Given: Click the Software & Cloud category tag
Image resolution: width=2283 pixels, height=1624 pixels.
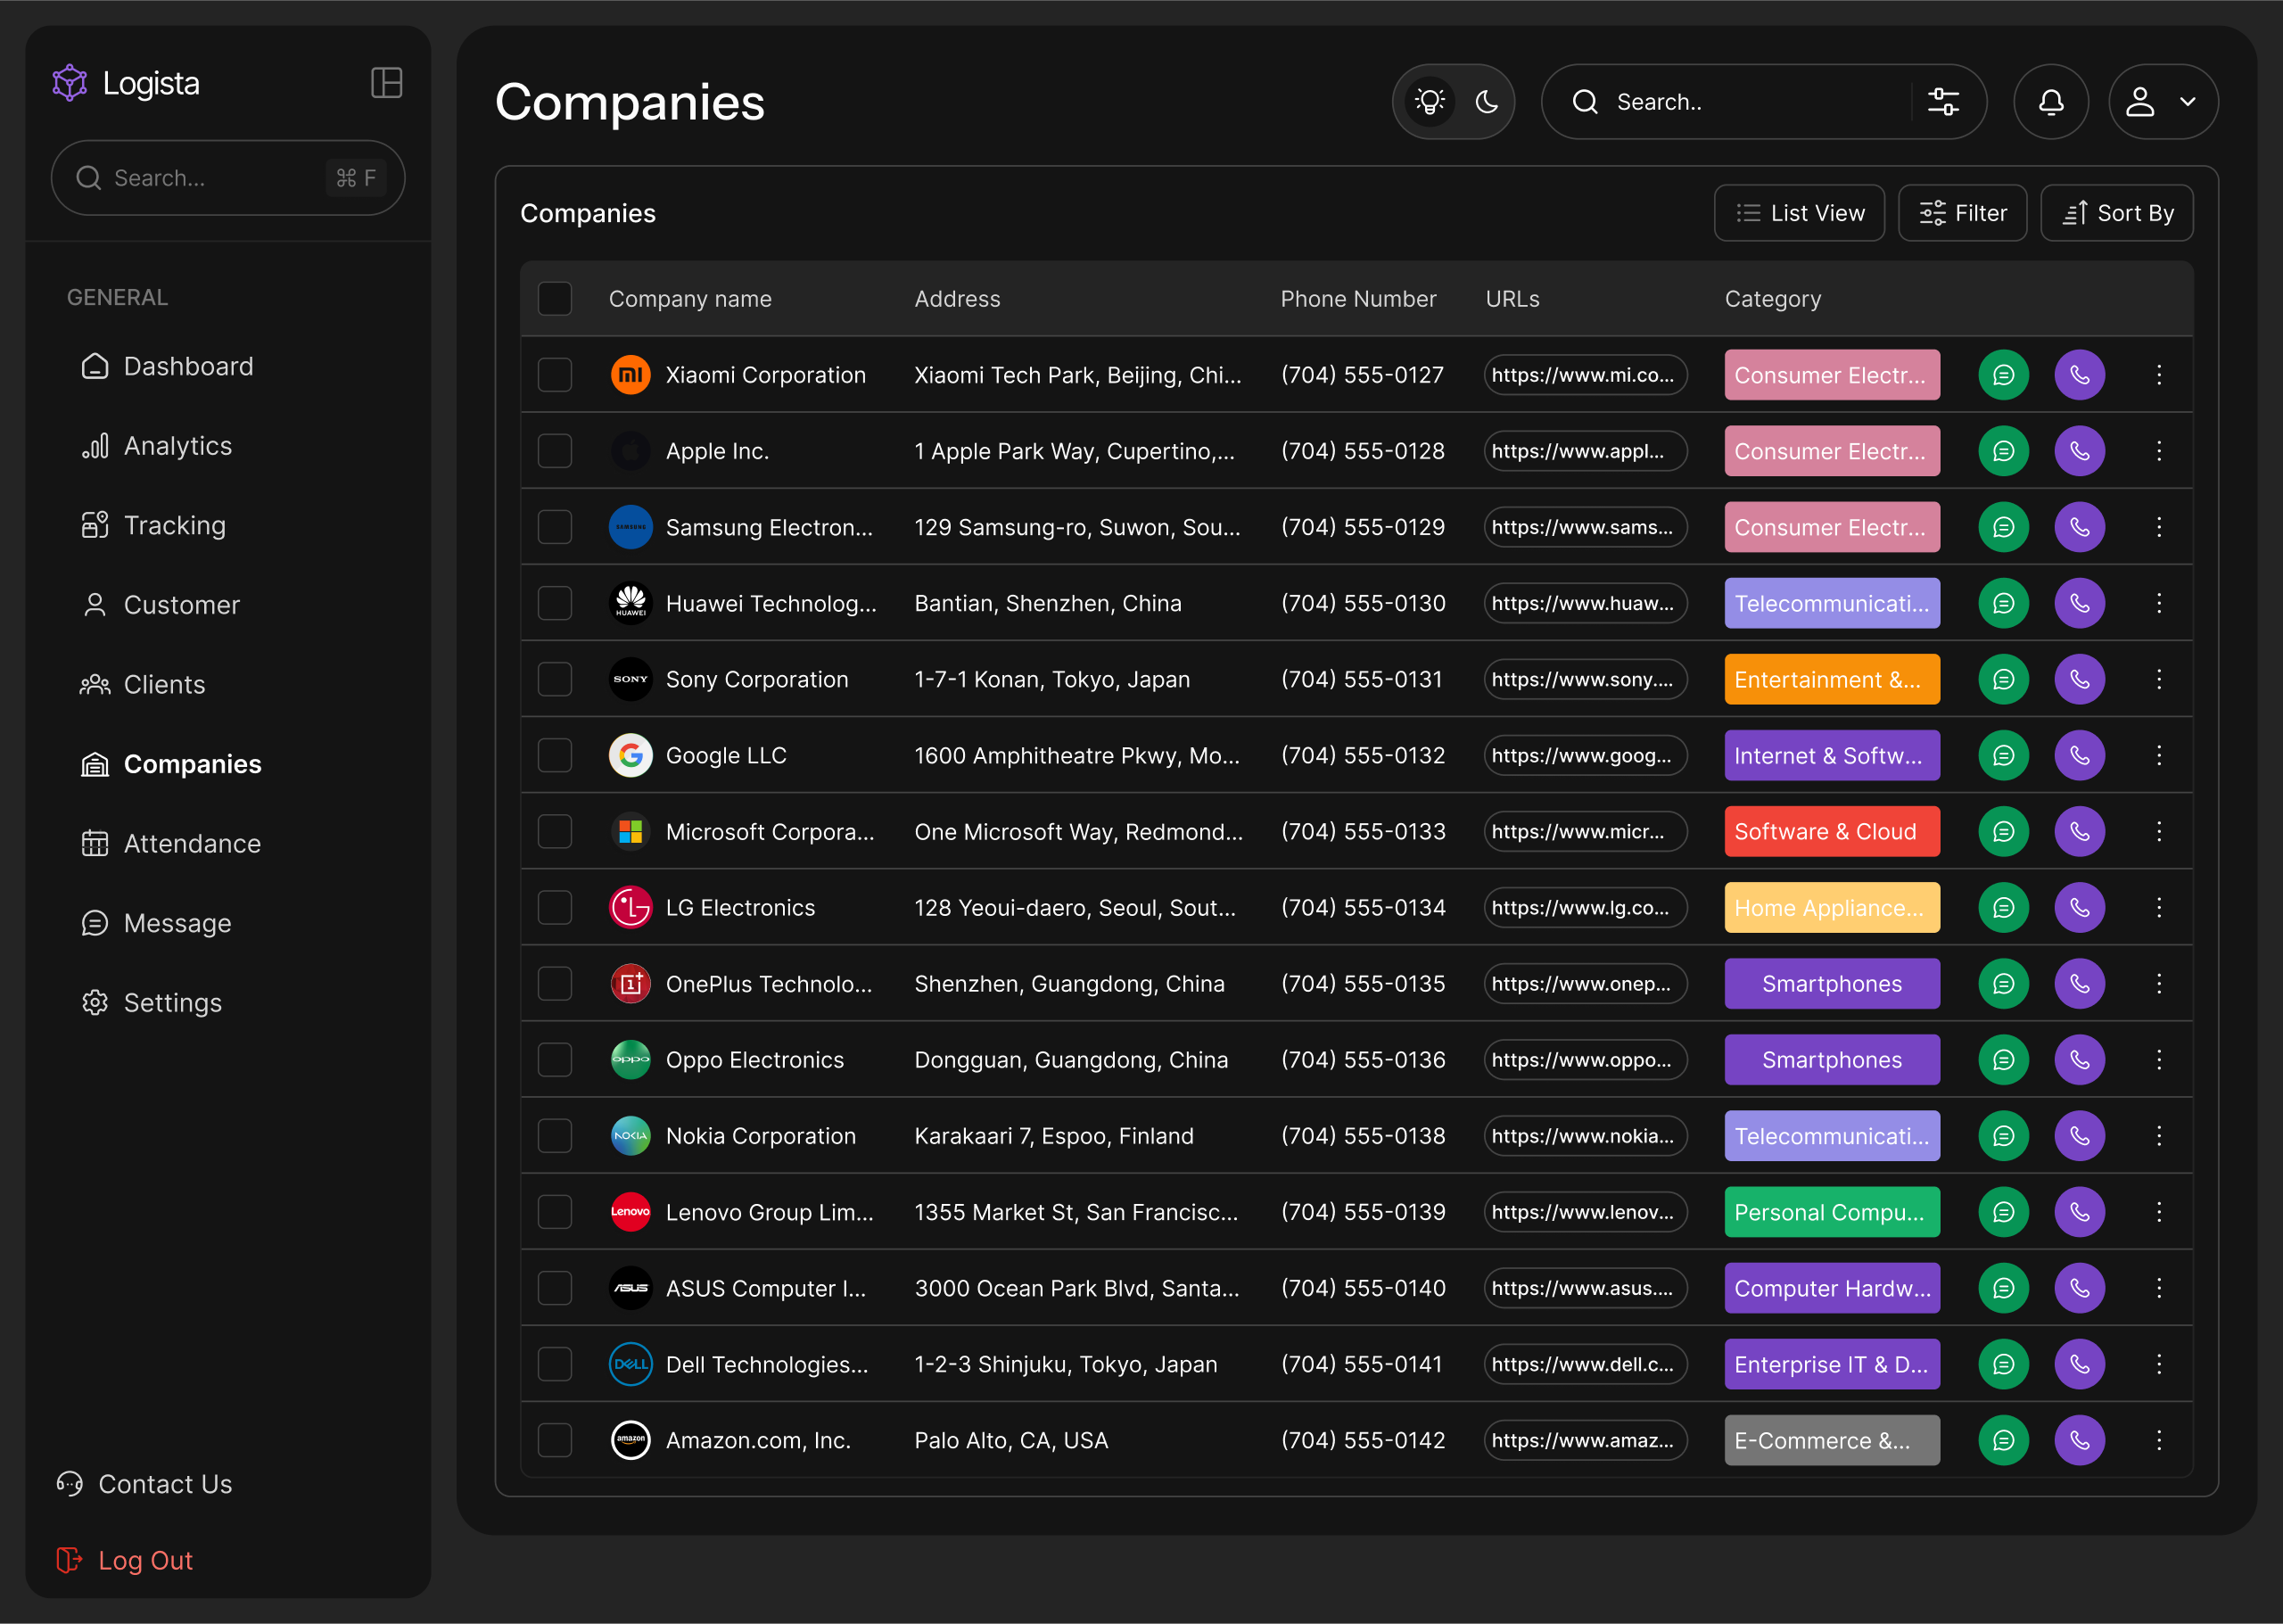Looking at the screenshot, I should [x=1831, y=831].
